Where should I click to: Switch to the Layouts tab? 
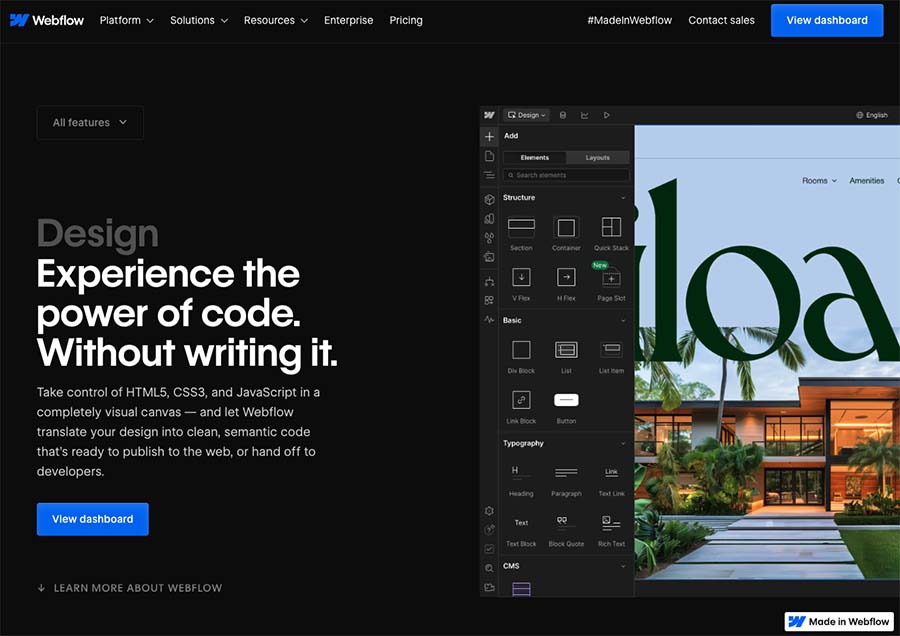[598, 157]
